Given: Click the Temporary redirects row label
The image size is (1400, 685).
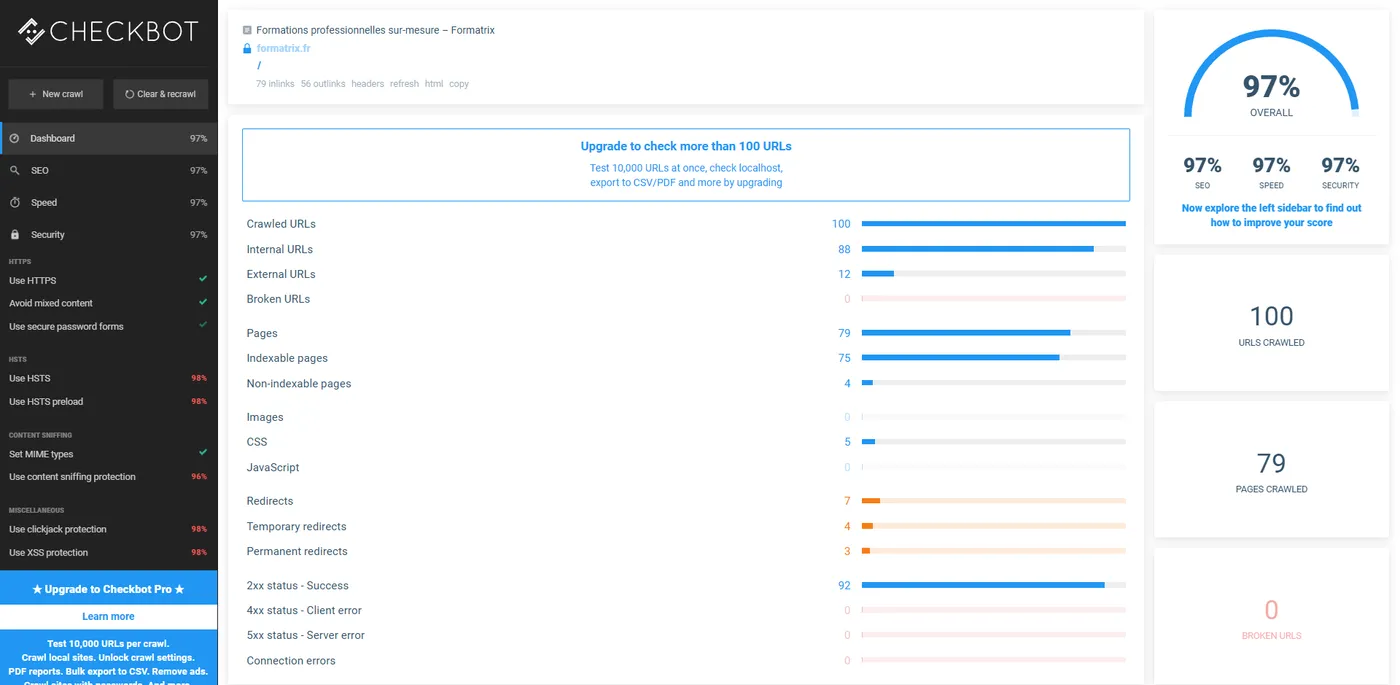Looking at the screenshot, I should tap(297, 526).
